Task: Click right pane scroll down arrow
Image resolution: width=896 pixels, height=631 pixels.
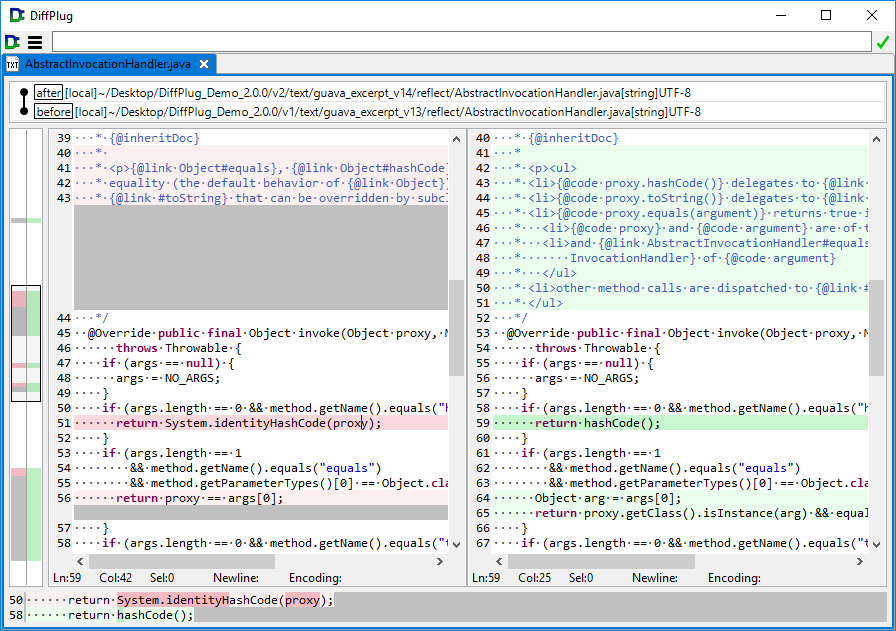Action: pyautogui.click(x=877, y=544)
